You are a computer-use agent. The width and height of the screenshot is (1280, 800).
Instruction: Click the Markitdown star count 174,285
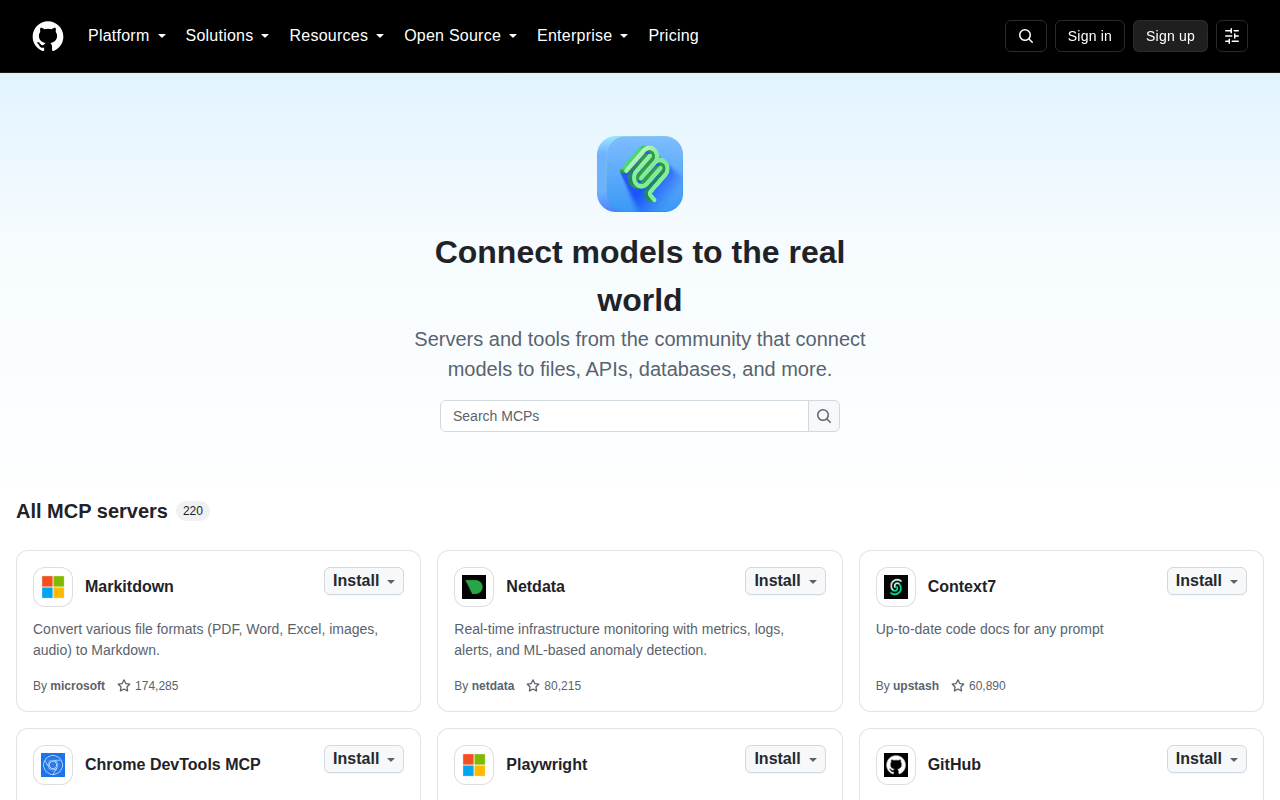tap(148, 686)
